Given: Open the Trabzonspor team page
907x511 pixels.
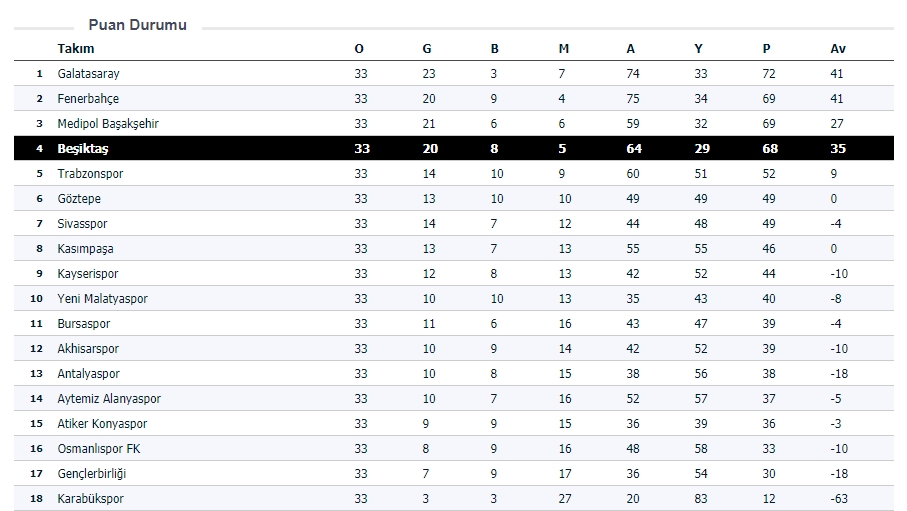Looking at the screenshot, I should (91, 173).
